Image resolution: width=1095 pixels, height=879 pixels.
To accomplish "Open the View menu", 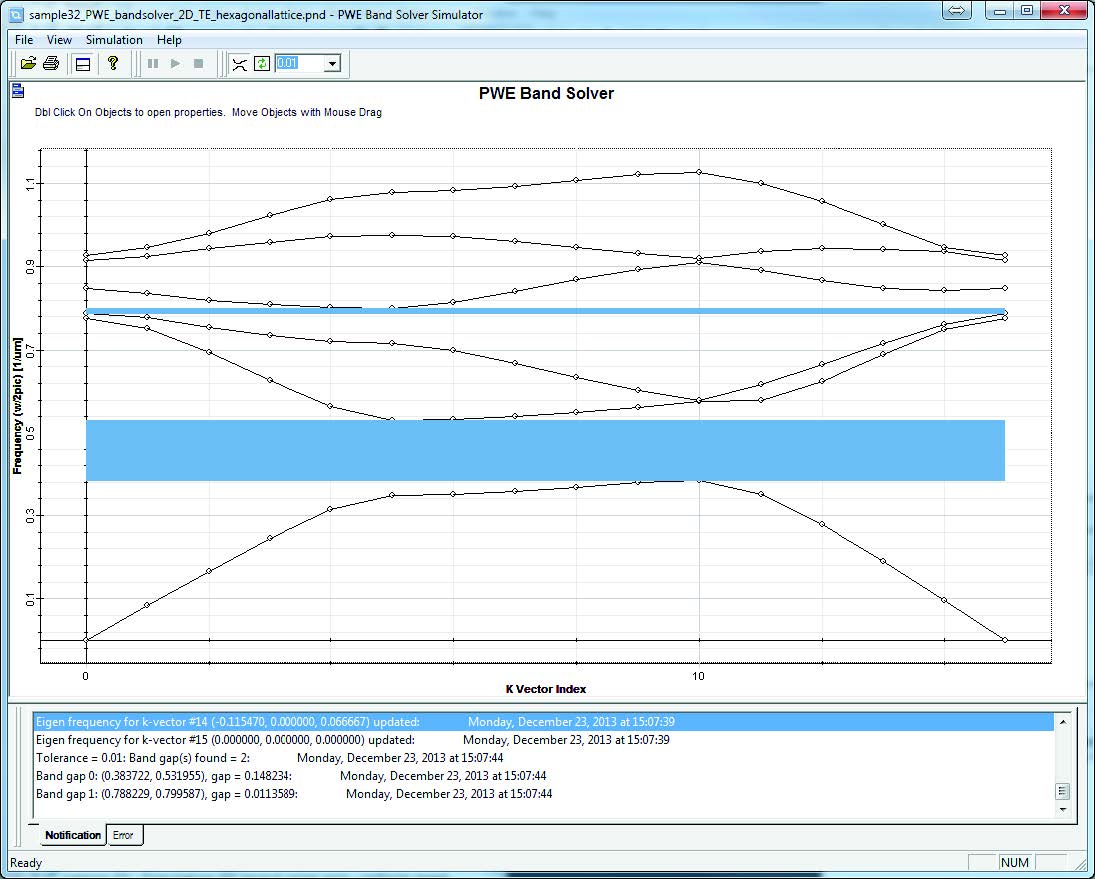I will pyautogui.click(x=59, y=40).
